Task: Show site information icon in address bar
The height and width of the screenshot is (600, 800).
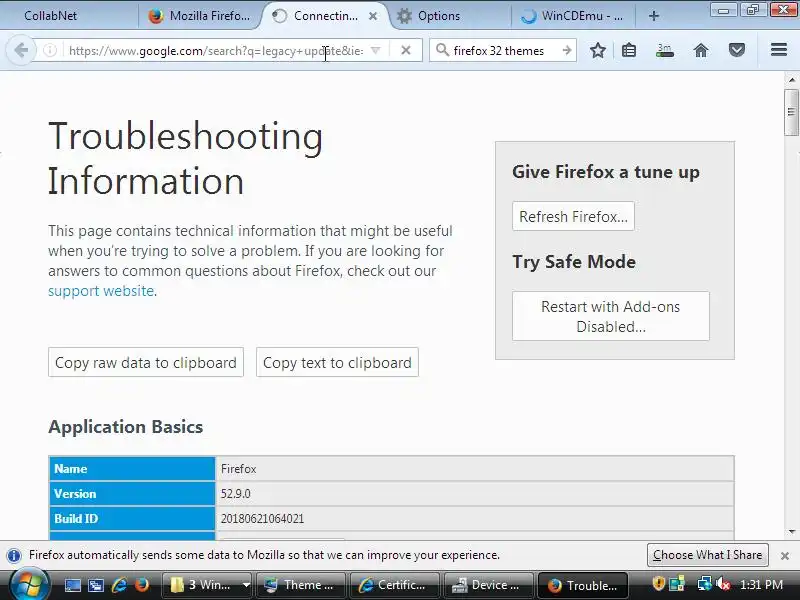Action: coord(49,51)
